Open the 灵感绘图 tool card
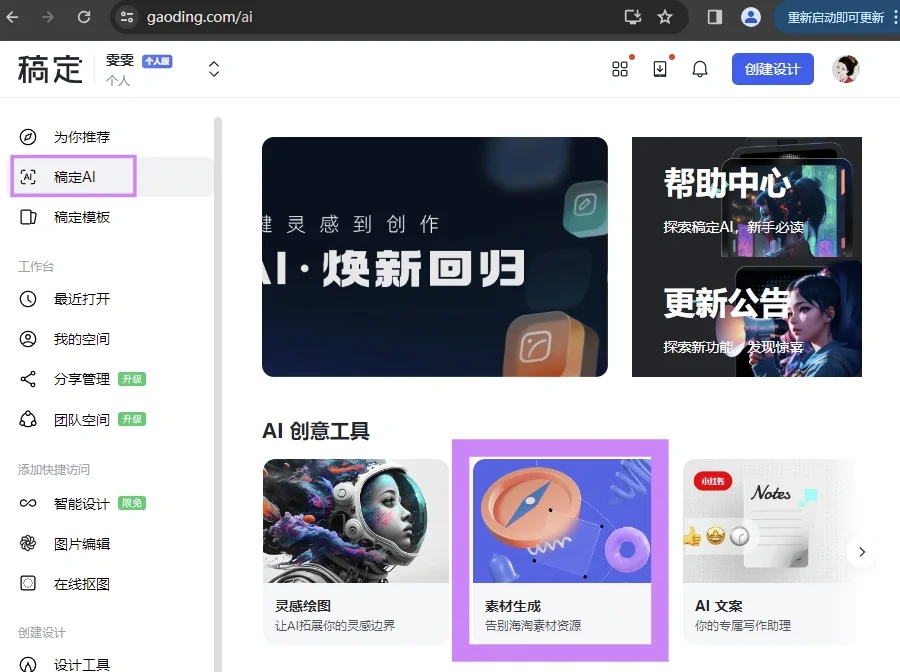This screenshot has height=672, width=900. 356,551
